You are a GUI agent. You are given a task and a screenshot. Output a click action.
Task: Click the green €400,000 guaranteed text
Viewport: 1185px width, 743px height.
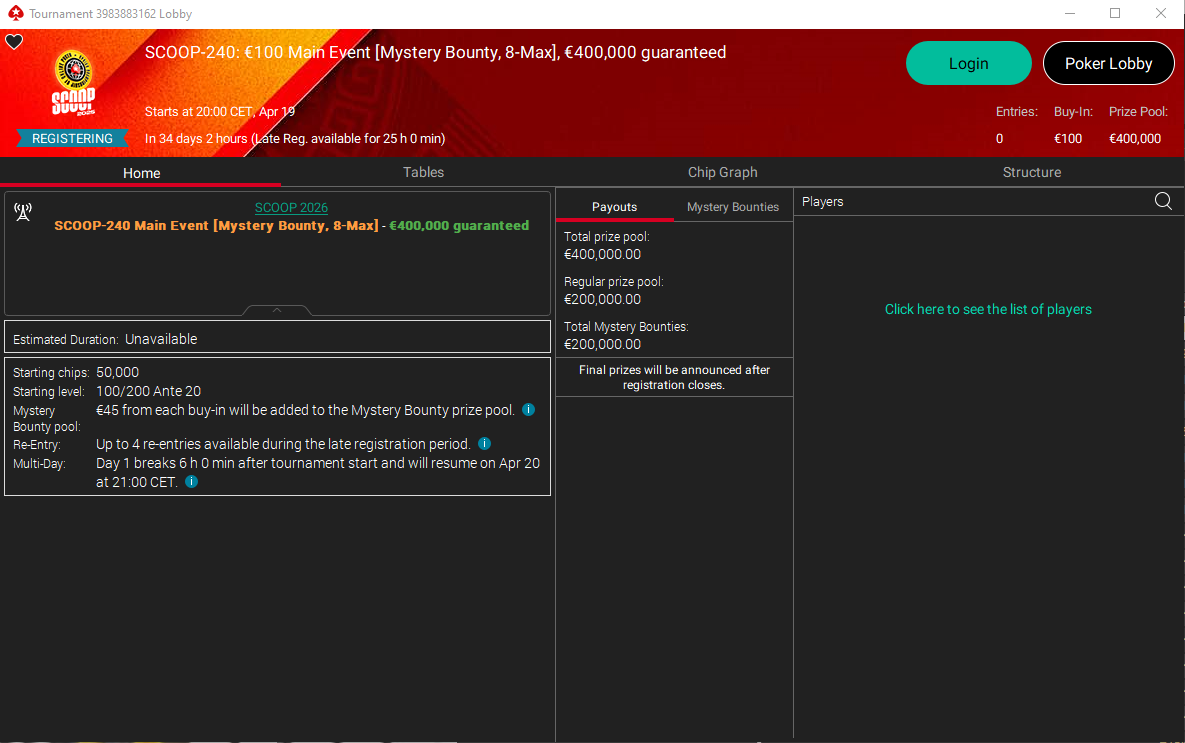tap(459, 225)
